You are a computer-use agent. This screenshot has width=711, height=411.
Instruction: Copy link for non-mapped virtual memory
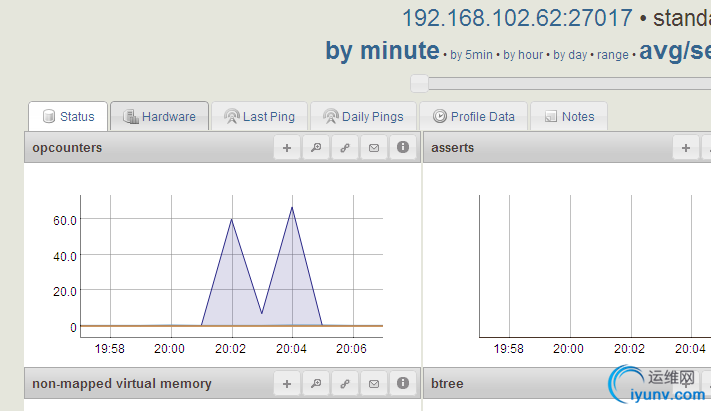345,384
